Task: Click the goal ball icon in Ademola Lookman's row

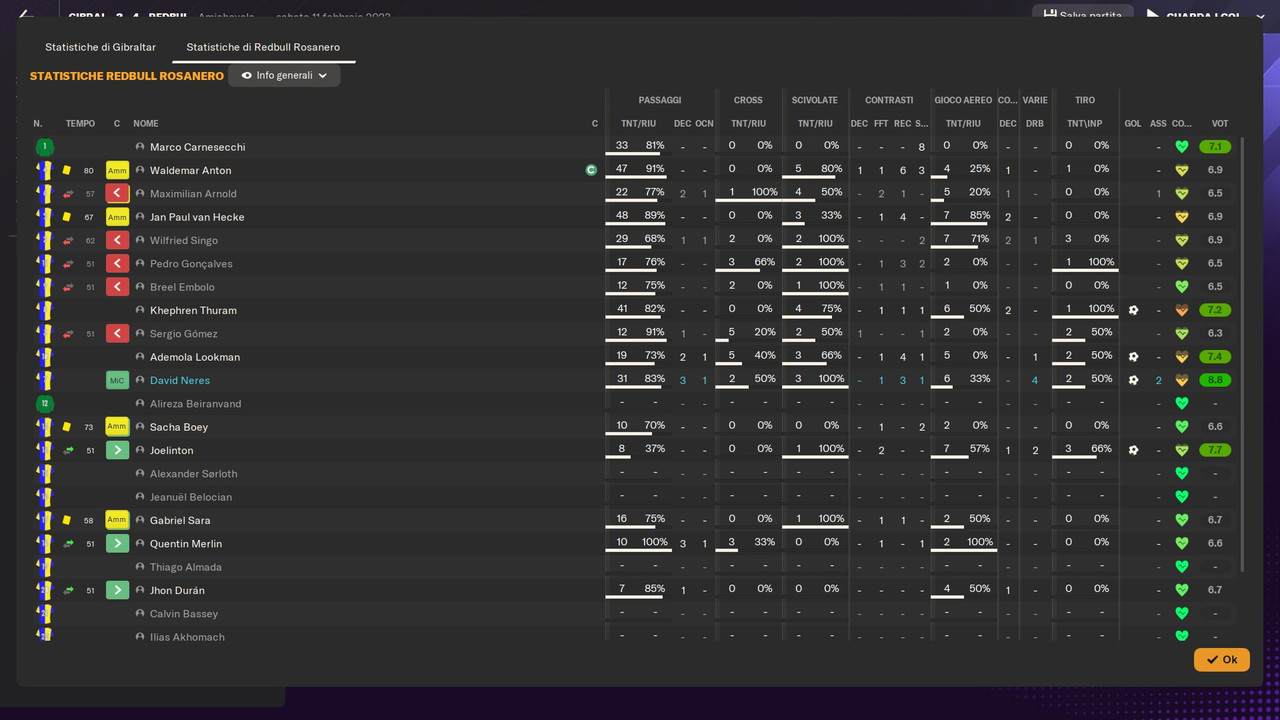Action: 1133,357
